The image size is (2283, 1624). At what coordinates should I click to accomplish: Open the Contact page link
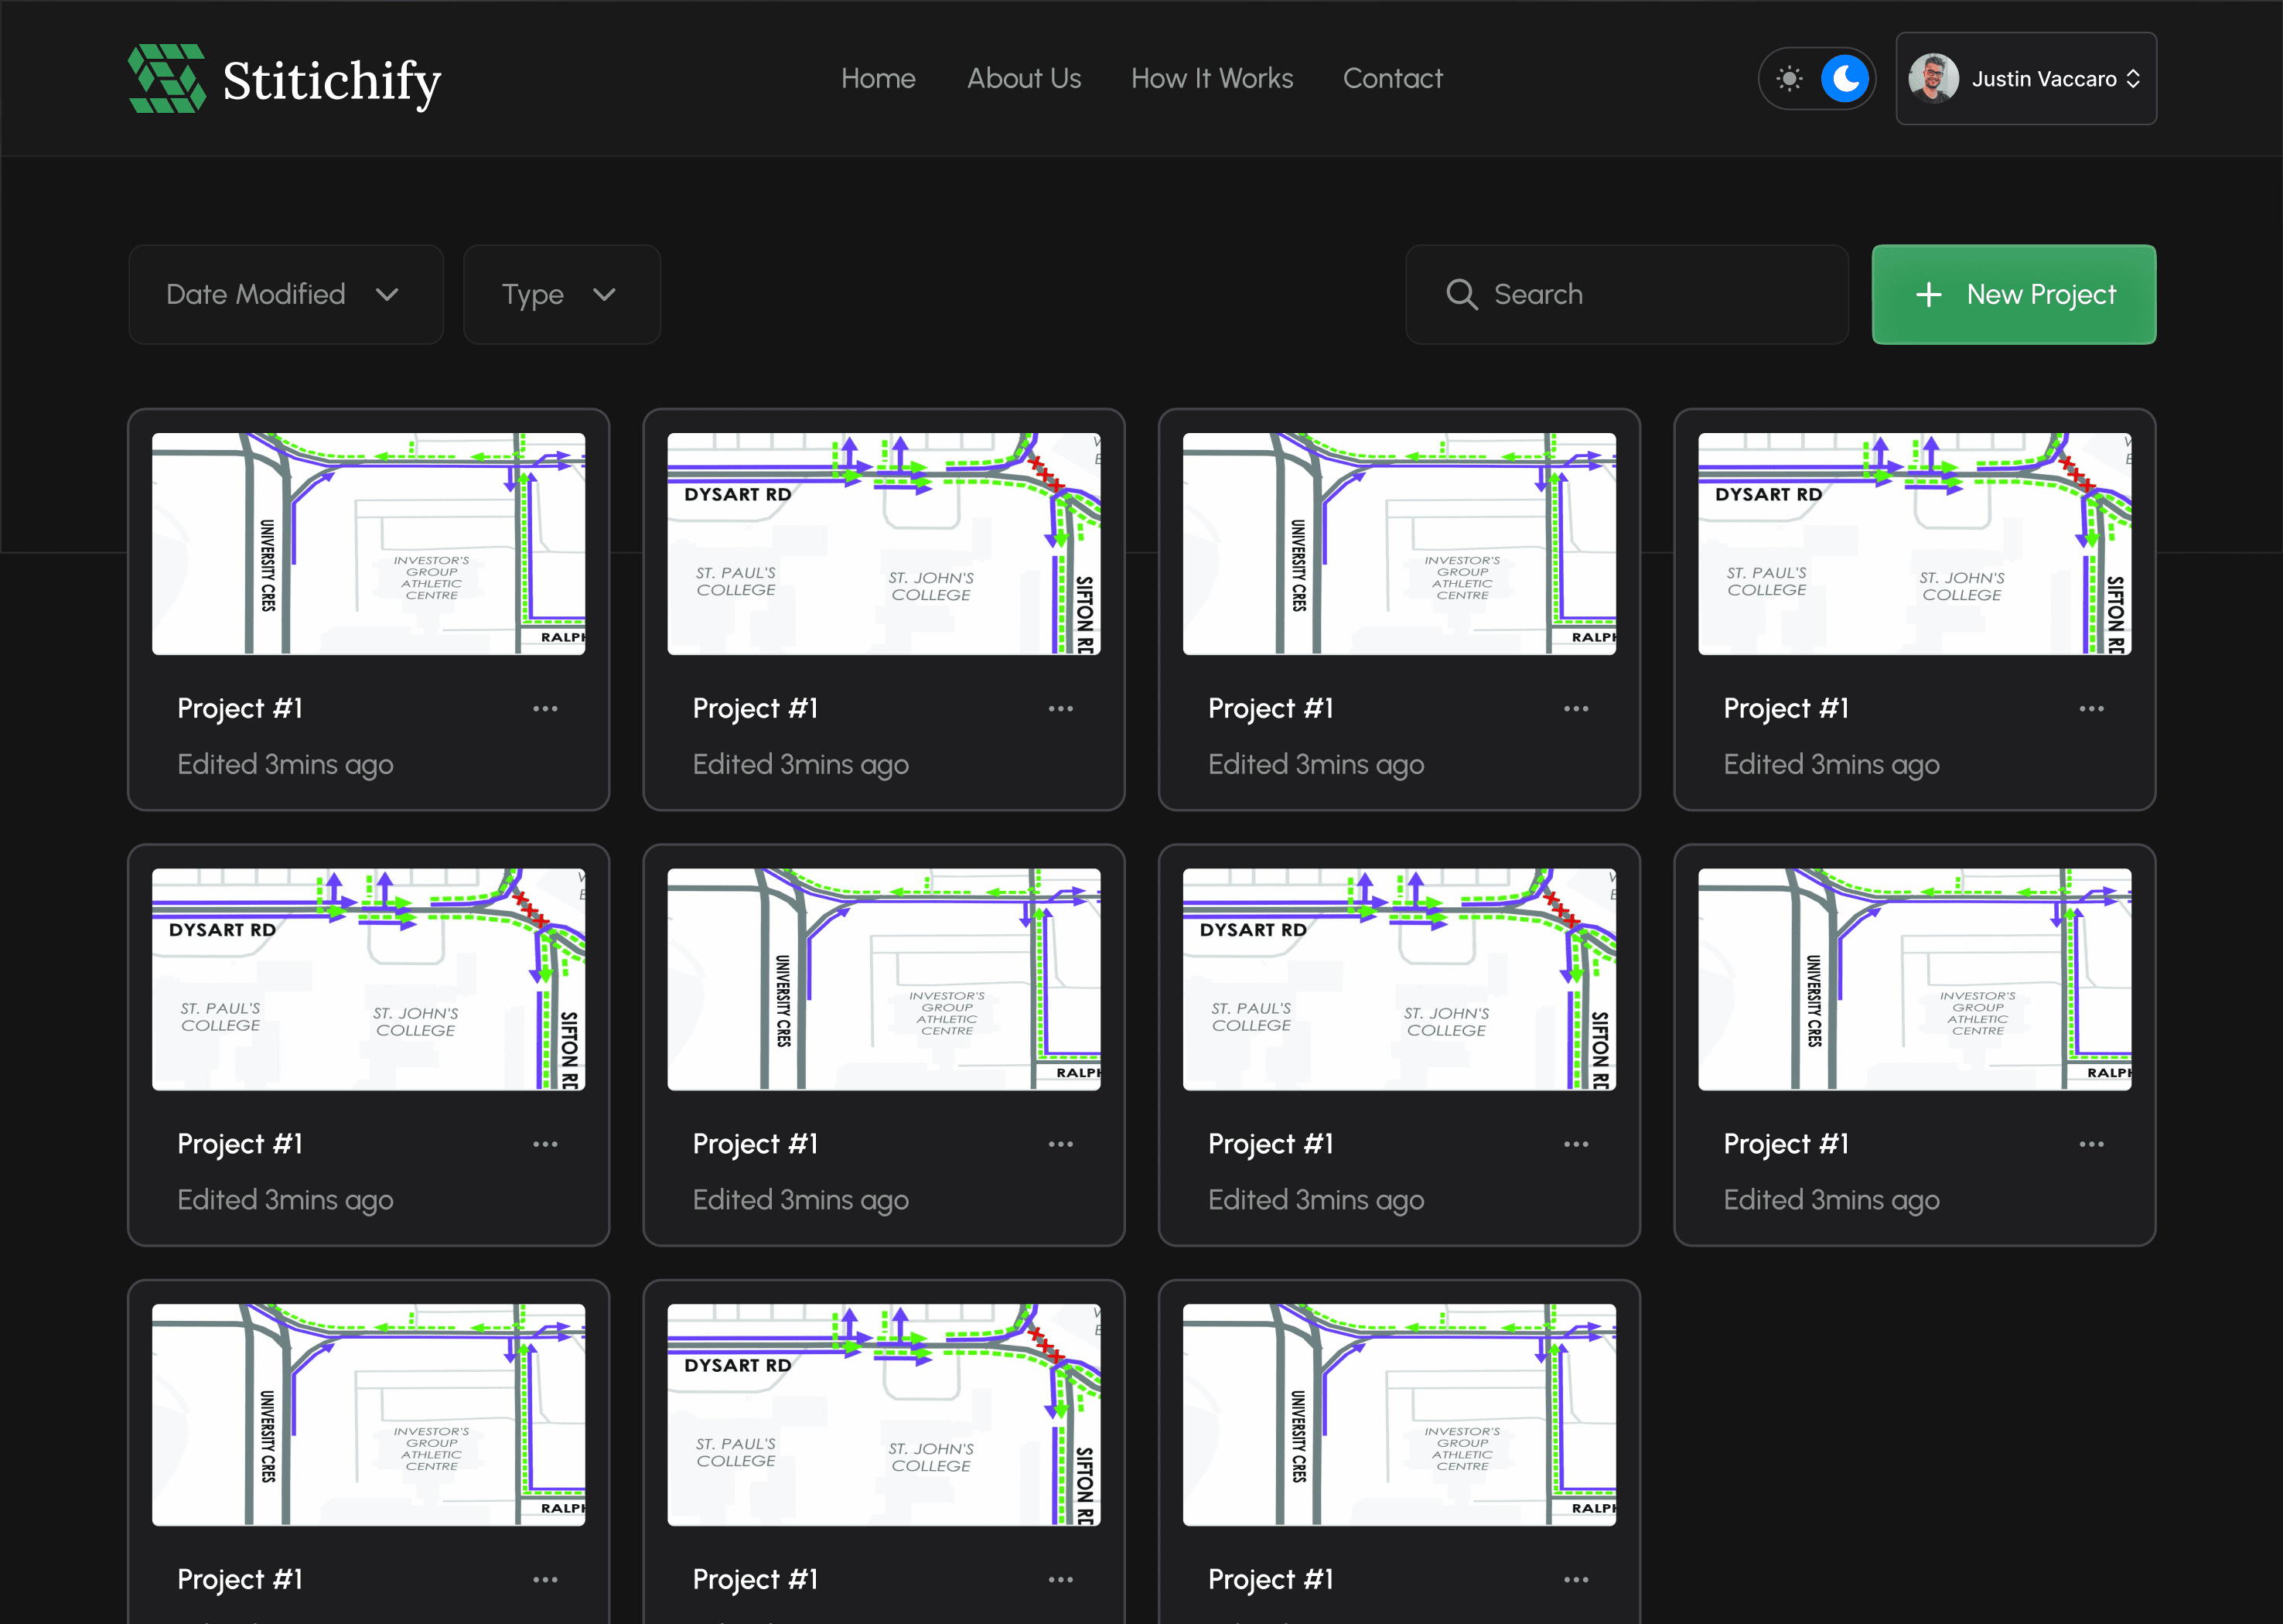1392,78
